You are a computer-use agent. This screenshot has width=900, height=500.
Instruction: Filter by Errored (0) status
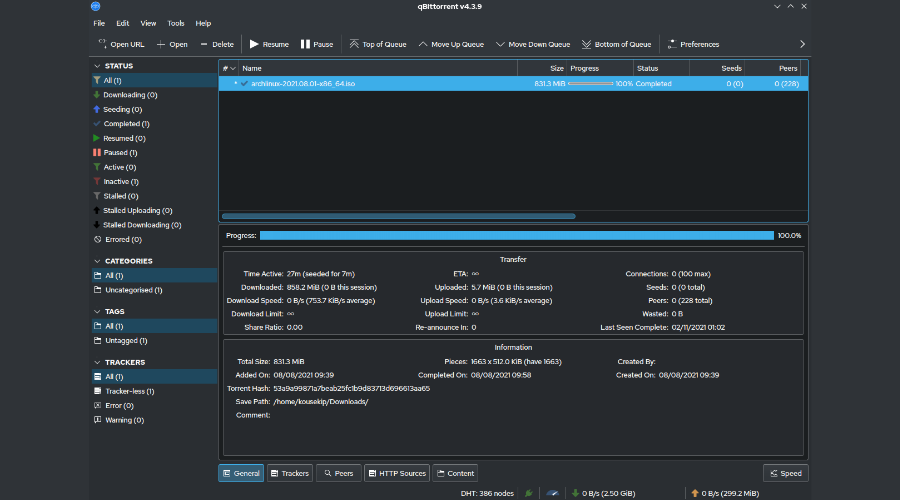point(154,239)
